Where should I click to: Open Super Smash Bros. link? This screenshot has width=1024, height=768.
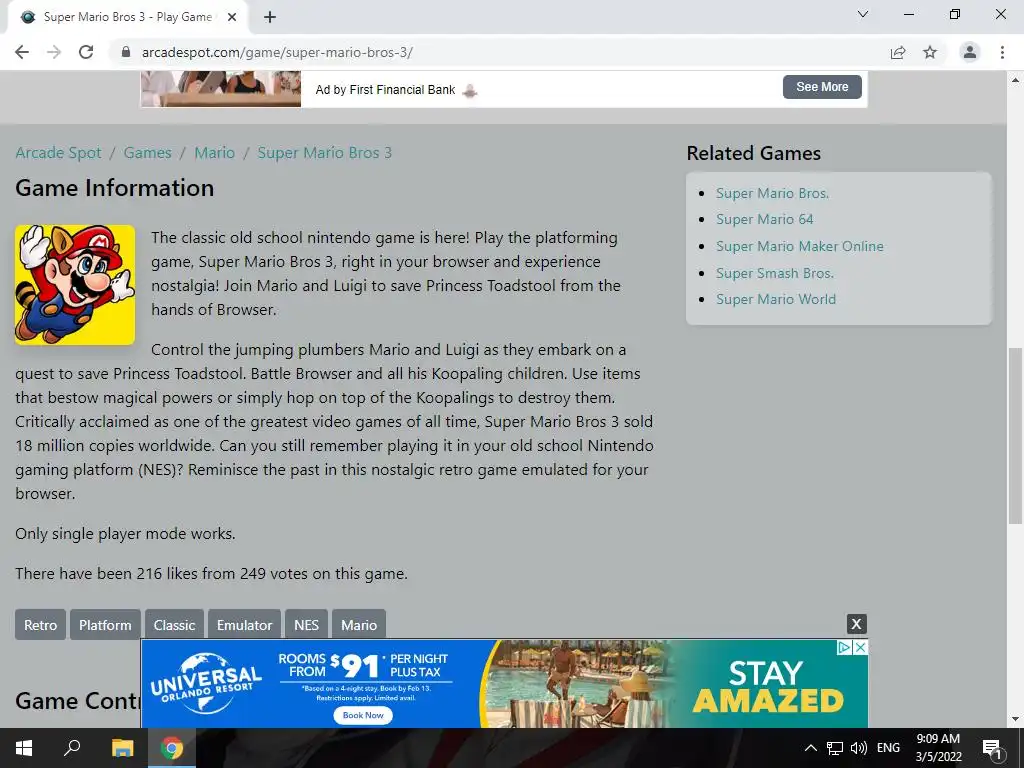coord(775,273)
